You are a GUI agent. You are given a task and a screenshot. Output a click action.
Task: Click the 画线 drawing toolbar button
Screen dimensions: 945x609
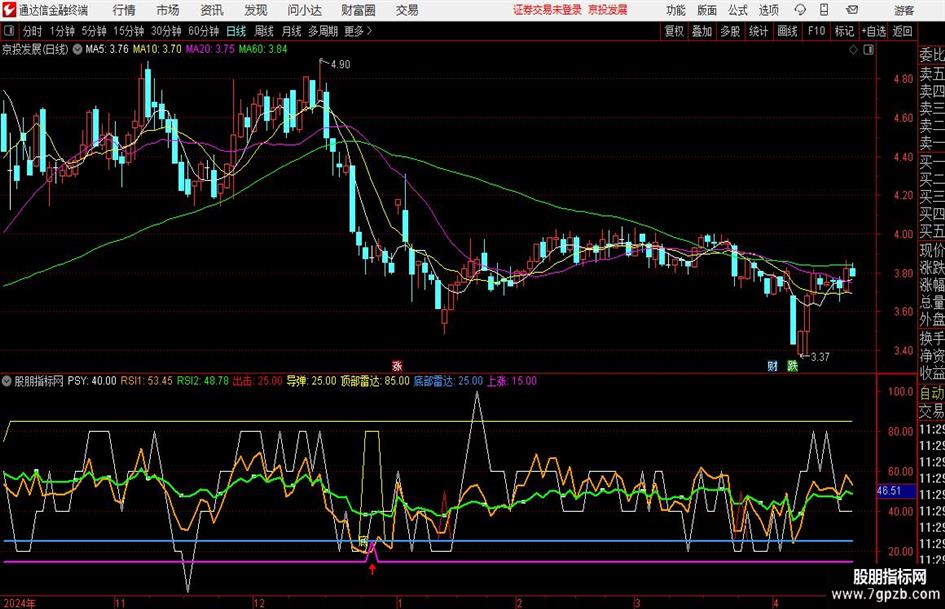[787, 31]
